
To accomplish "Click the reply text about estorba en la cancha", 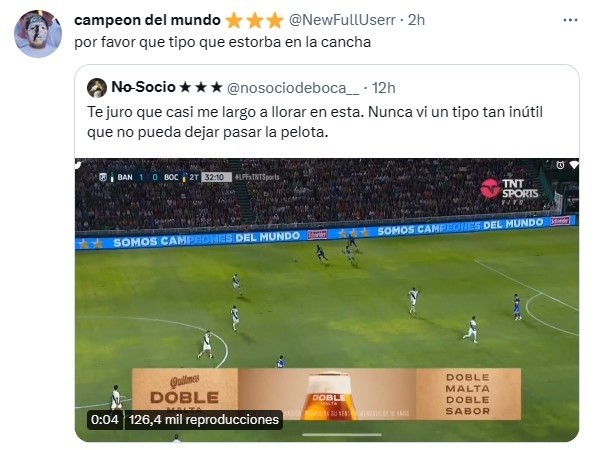I will [222, 42].
